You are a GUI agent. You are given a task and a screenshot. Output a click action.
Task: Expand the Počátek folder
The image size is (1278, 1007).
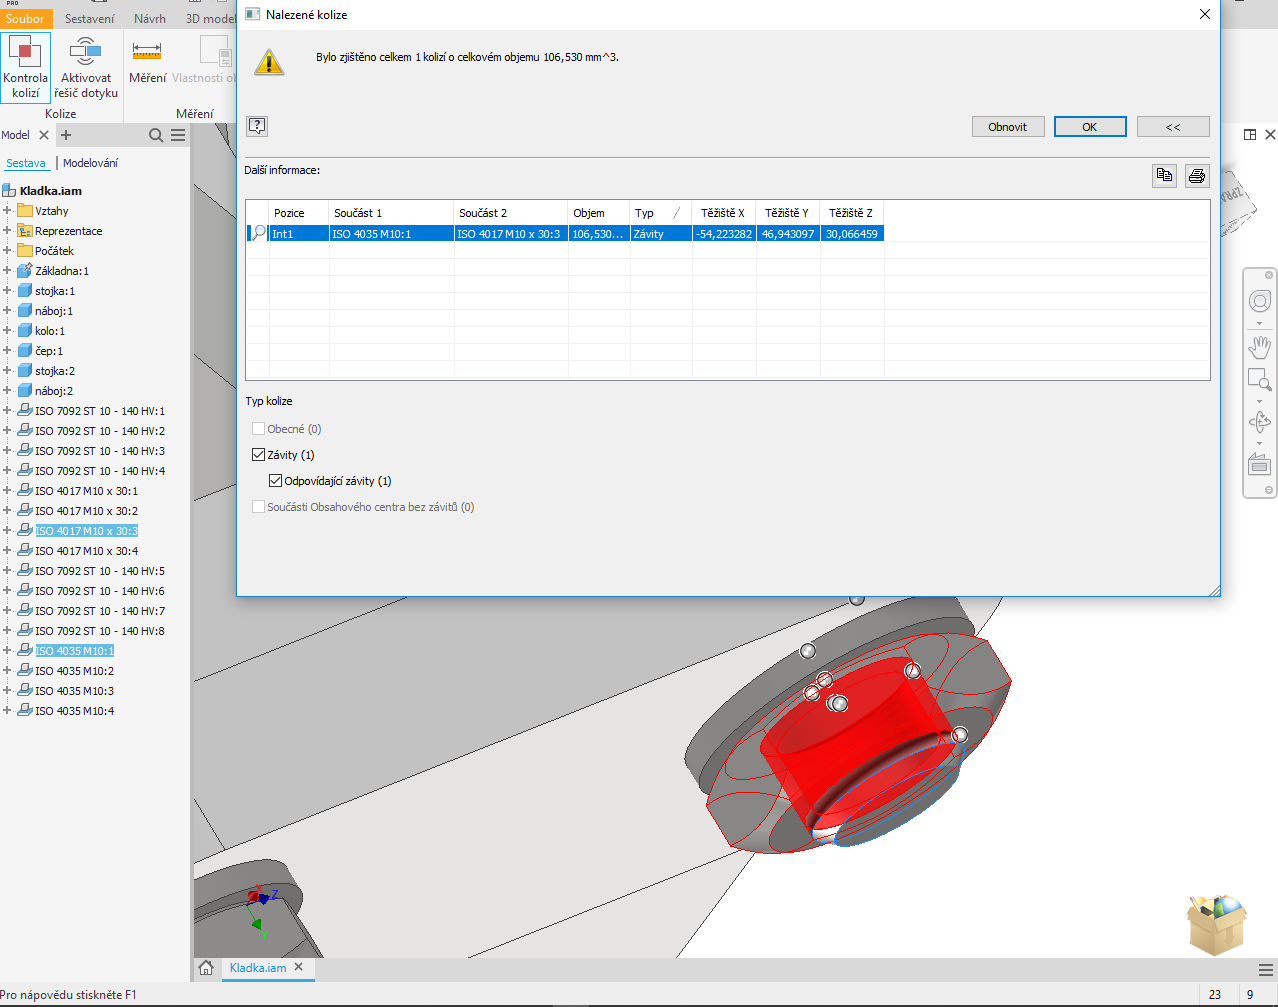7,250
